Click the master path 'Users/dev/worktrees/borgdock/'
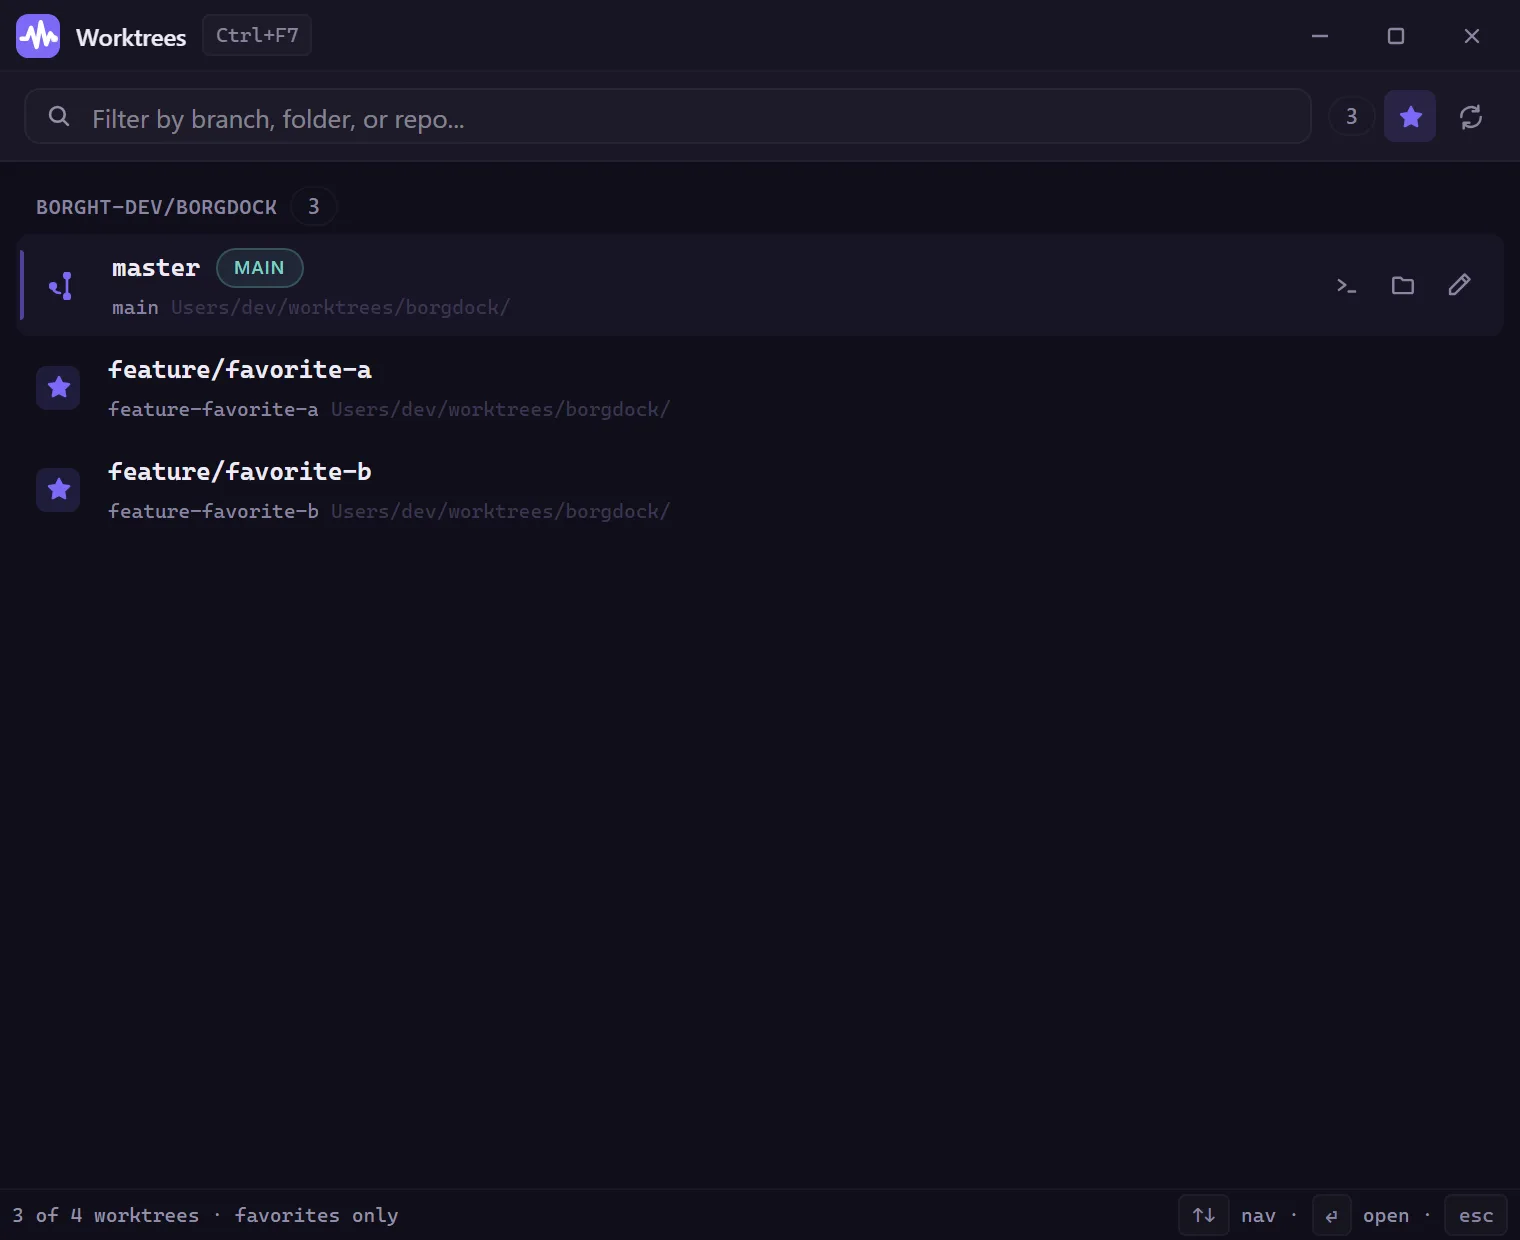The width and height of the screenshot is (1520, 1240). click(x=341, y=307)
